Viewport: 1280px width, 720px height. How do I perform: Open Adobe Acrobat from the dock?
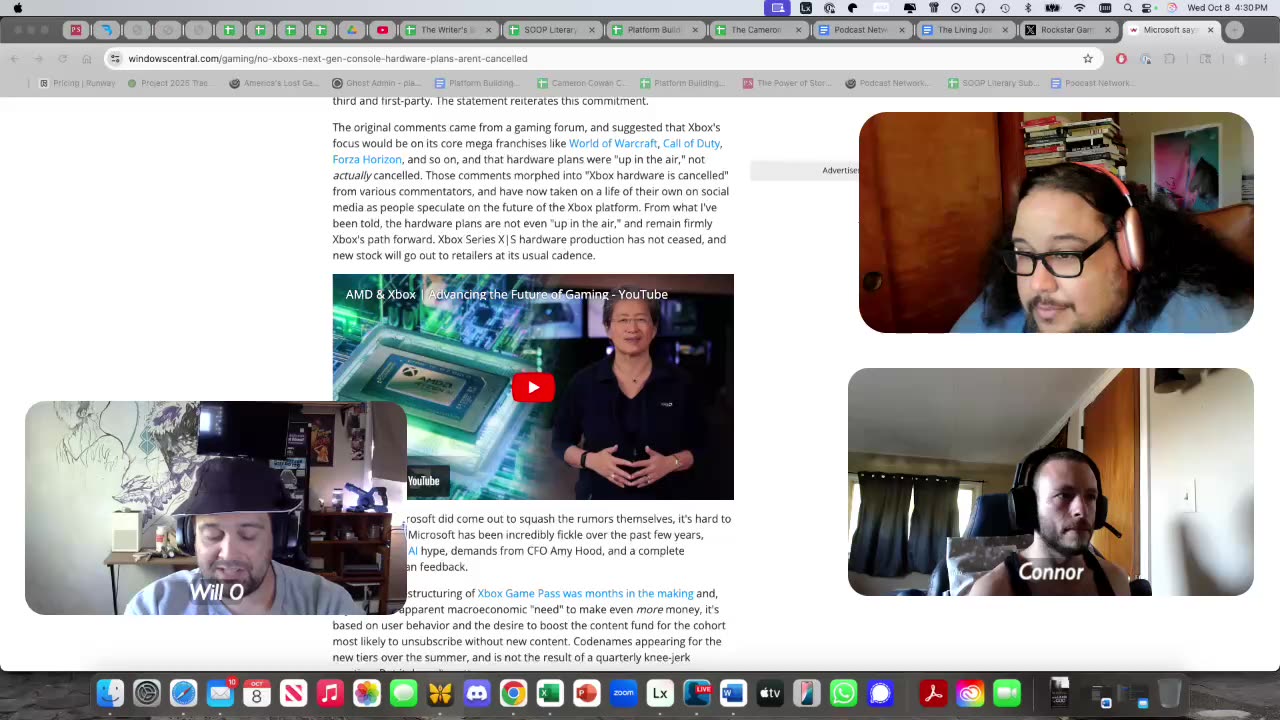934,692
